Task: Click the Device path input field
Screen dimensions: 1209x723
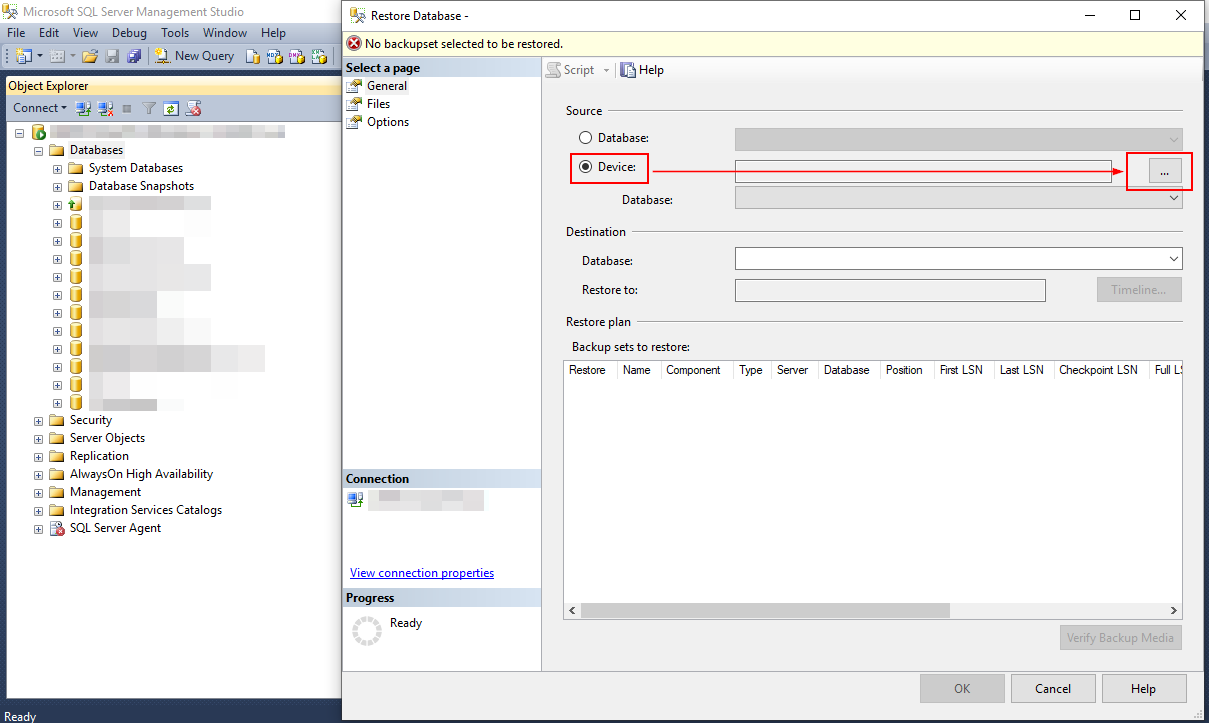Action: 923,171
